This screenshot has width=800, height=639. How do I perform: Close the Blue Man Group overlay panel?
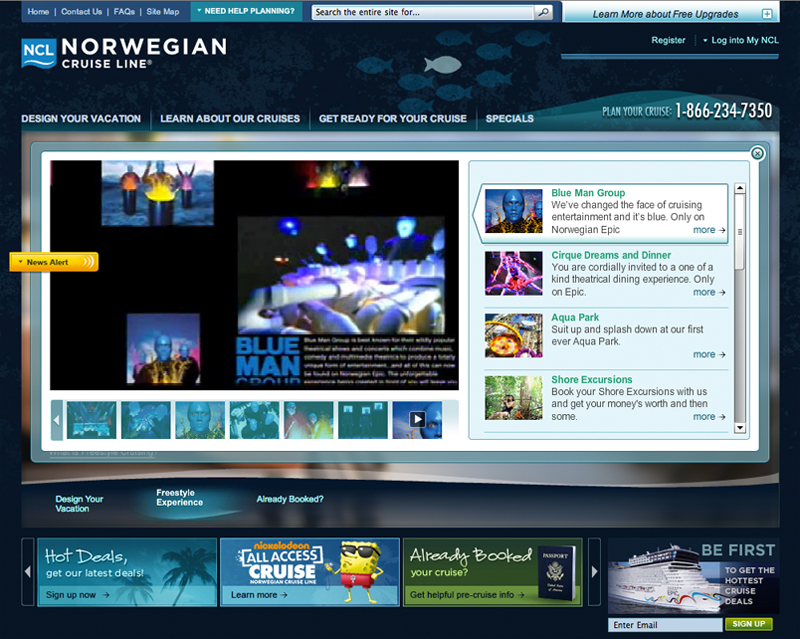[x=757, y=153]
